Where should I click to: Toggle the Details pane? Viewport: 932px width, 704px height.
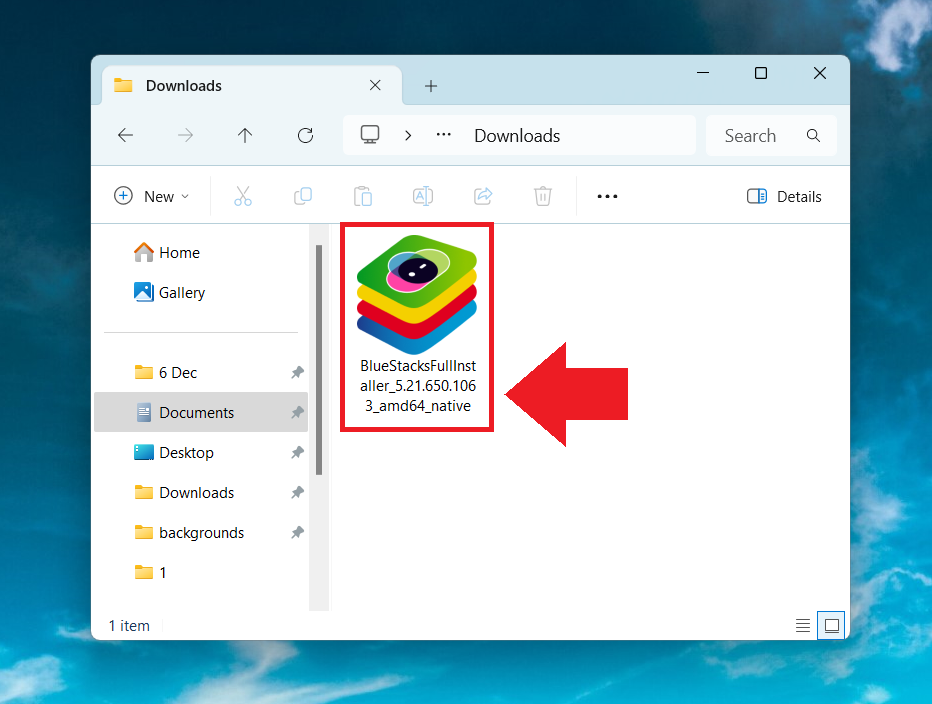click(784, 196)
